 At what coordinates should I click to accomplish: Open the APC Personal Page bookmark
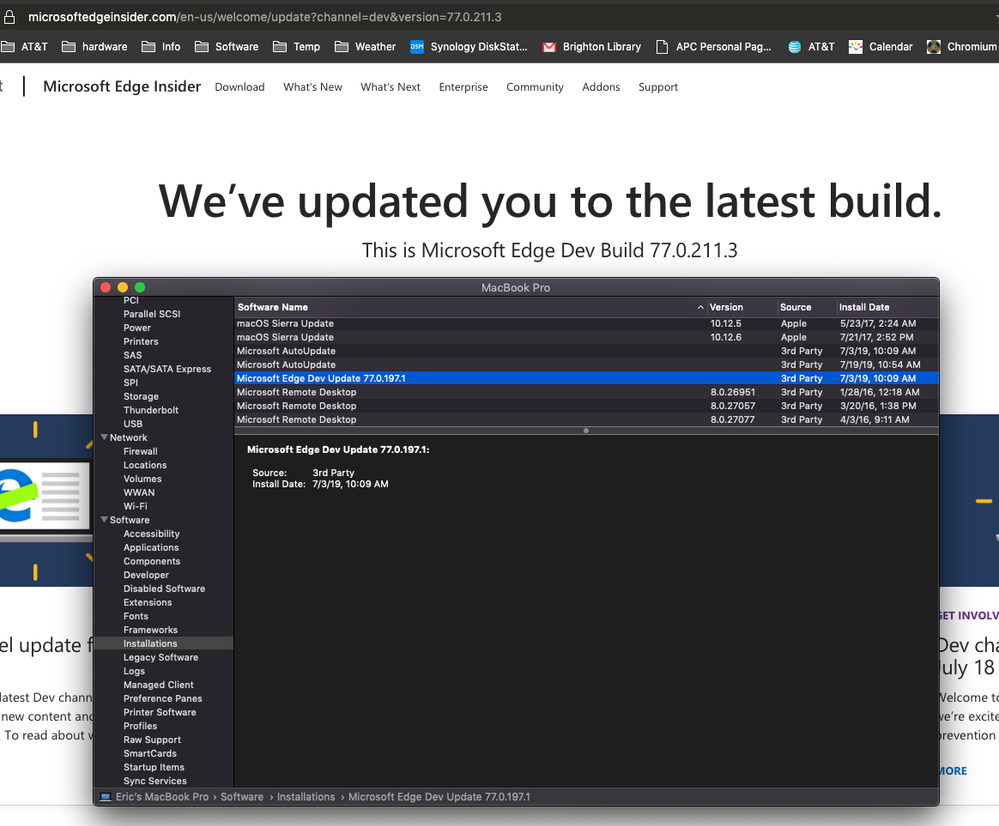713,47
